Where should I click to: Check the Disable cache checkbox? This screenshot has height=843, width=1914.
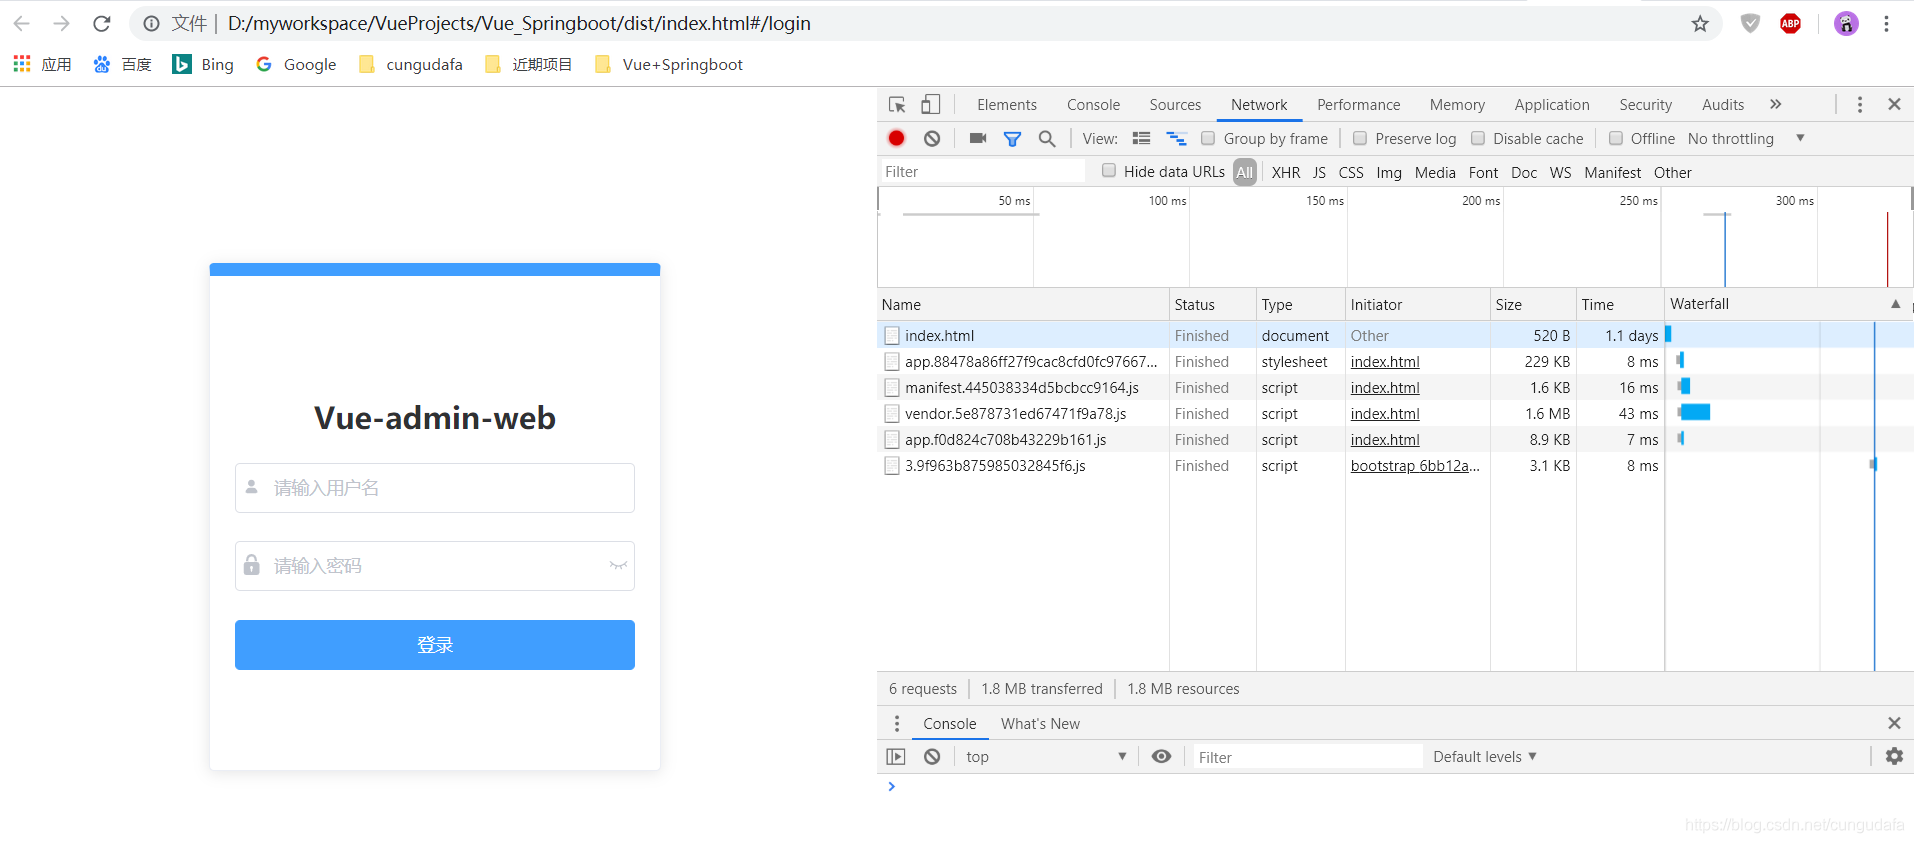(x=1478, y=138)
